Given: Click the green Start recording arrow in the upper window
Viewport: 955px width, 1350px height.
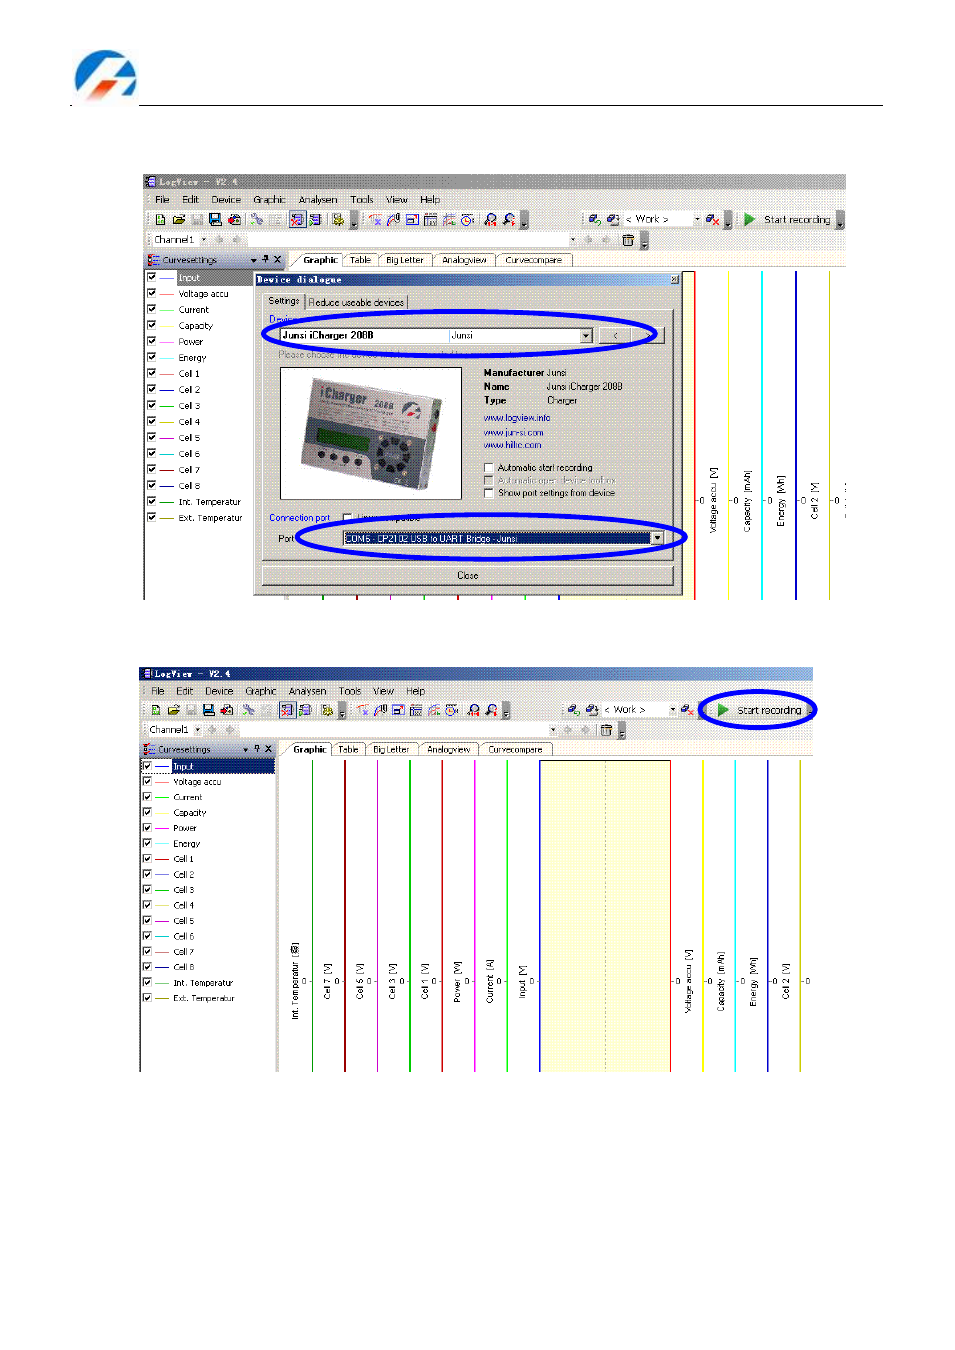Looking at the screenshot, I should (749, 219).
